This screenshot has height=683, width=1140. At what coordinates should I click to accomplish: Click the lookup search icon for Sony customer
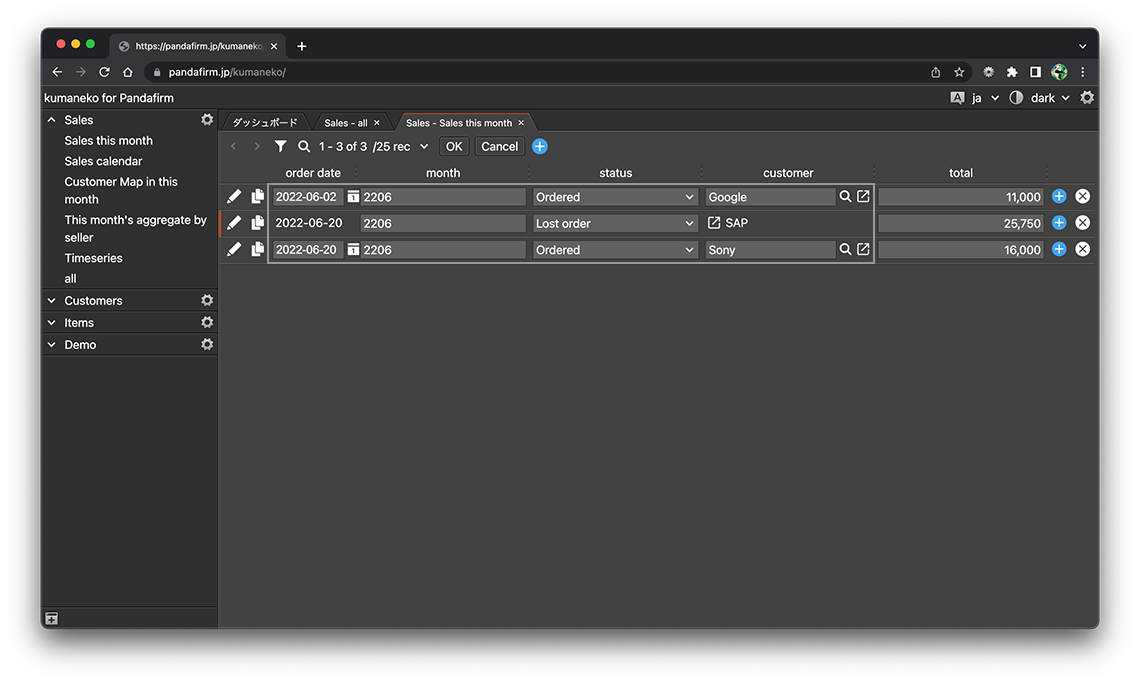tap(845, 250)
